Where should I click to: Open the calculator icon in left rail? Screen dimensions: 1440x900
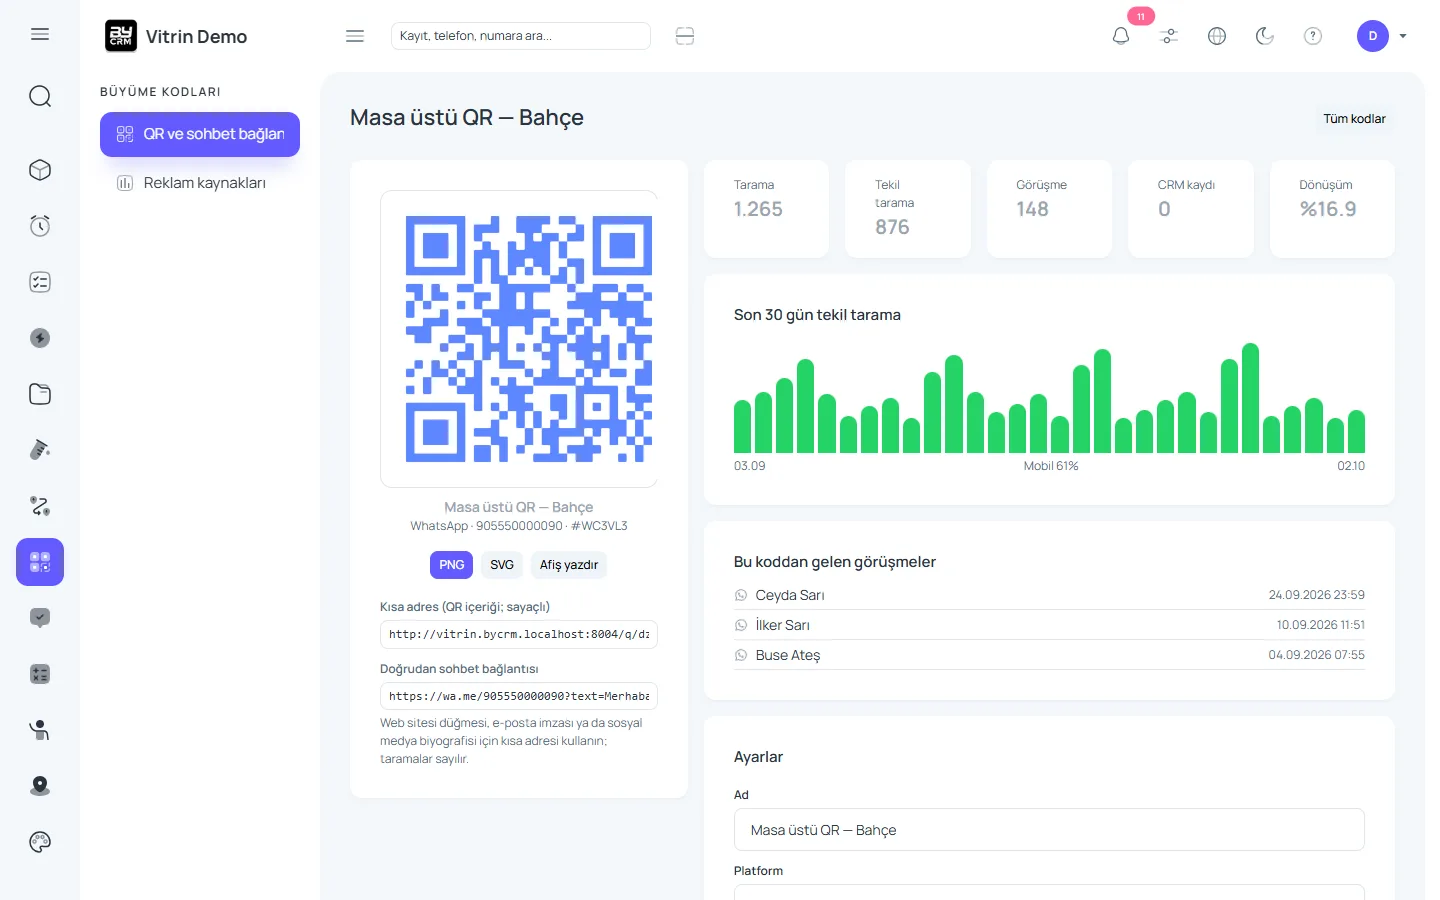[x=40, y=674]
